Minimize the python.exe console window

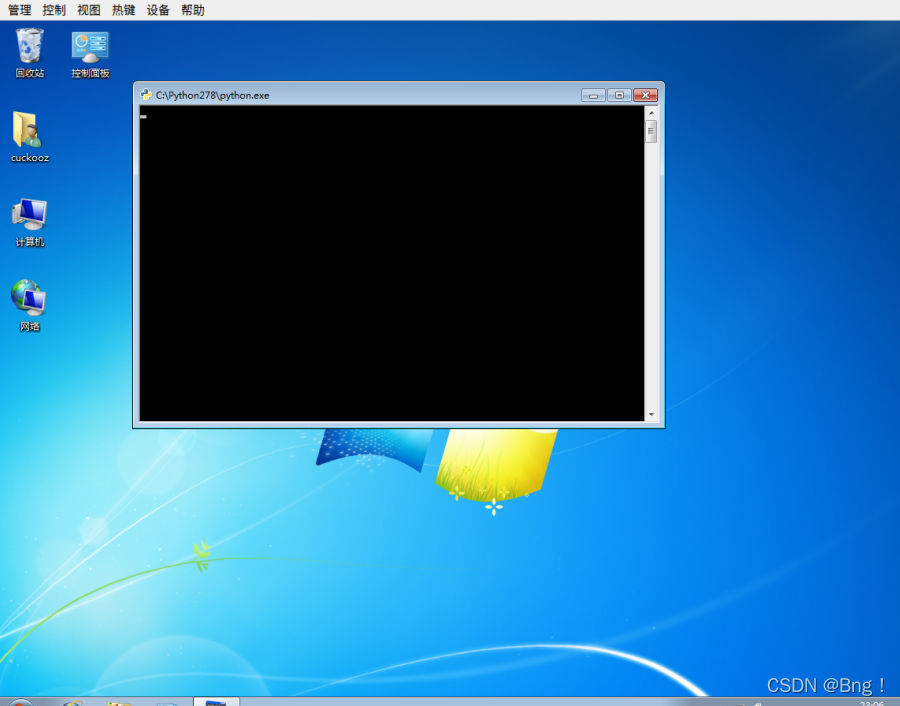tap(593, 95)
